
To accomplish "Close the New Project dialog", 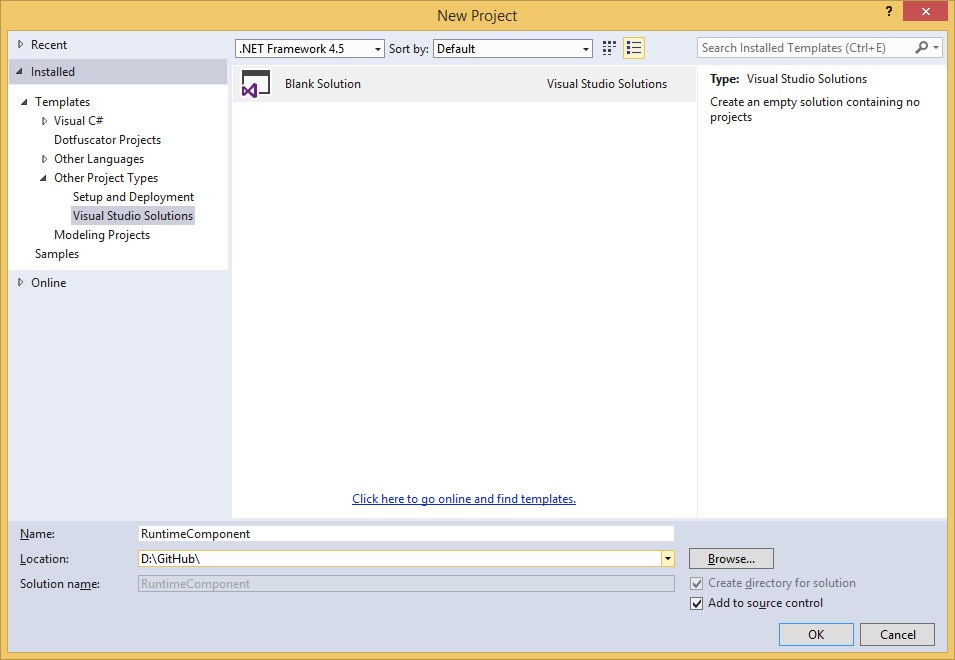I will point(925,12).
